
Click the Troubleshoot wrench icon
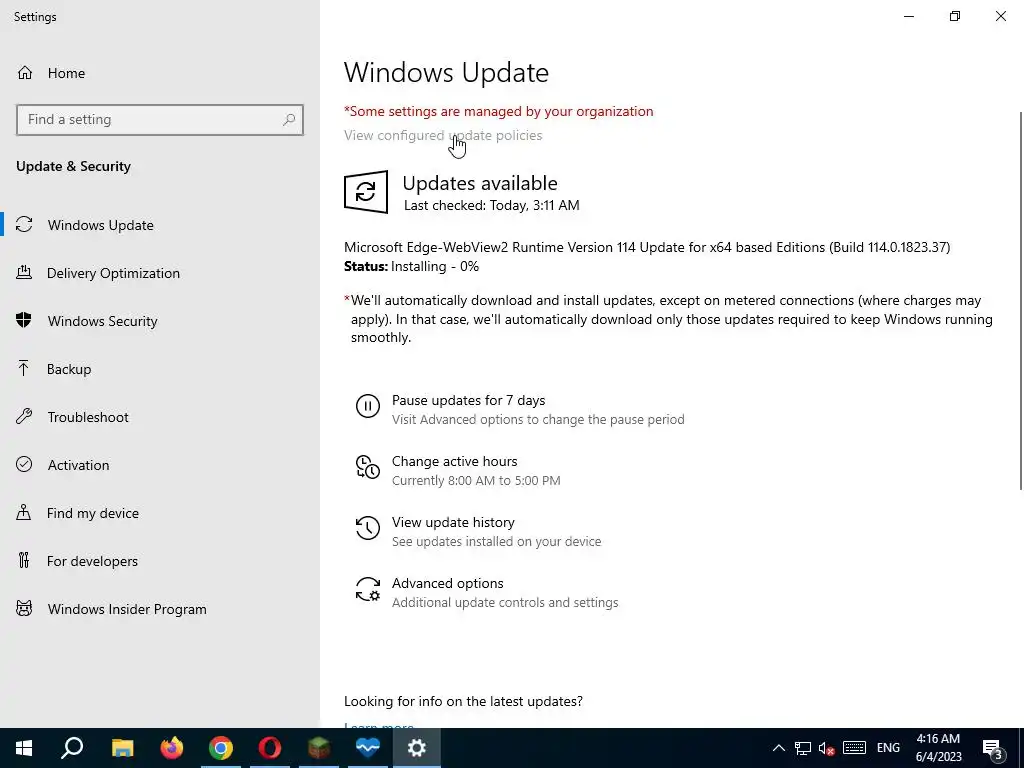(24, 417)
